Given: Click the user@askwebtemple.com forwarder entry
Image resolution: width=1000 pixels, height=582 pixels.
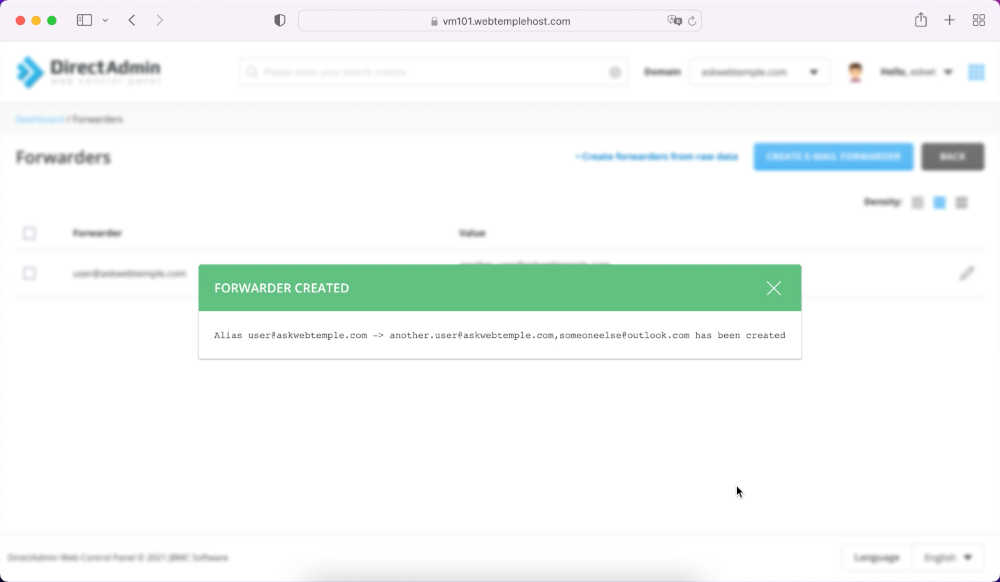Looking at the screenshot, I should click(129, 273).
